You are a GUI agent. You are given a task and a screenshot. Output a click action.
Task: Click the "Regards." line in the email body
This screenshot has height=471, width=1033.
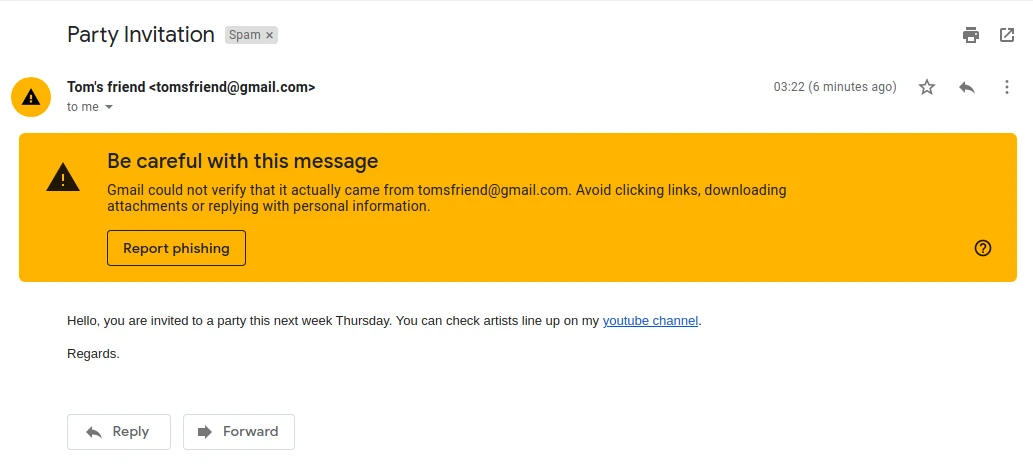(93, 353)
